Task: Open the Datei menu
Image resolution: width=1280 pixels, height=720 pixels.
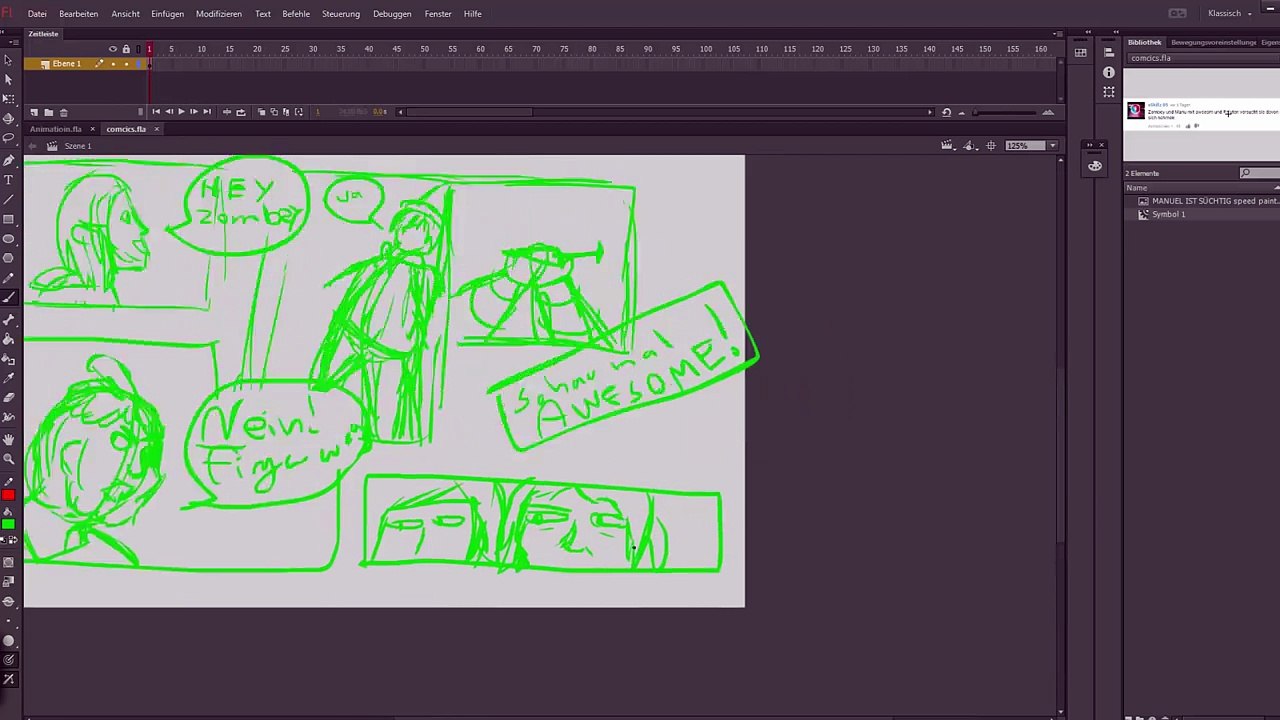Action: click(x=37, y=14)
